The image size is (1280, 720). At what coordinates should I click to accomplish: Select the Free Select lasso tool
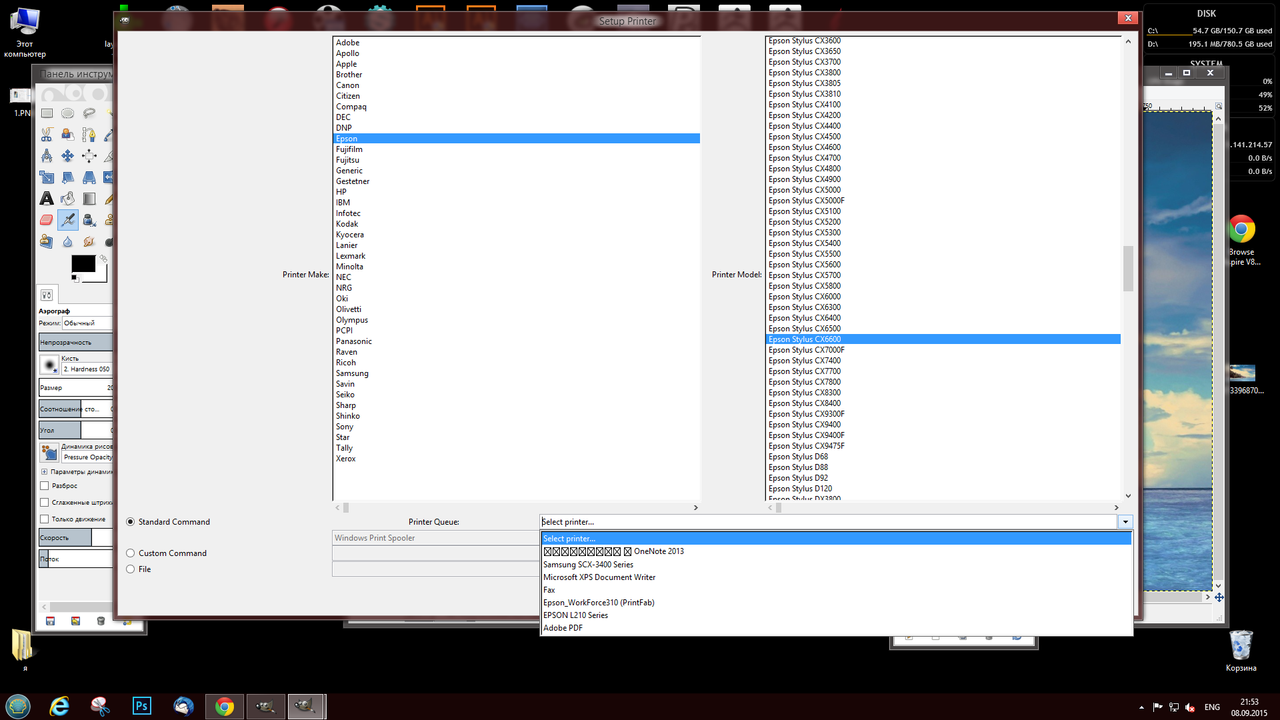click(89, 113)
